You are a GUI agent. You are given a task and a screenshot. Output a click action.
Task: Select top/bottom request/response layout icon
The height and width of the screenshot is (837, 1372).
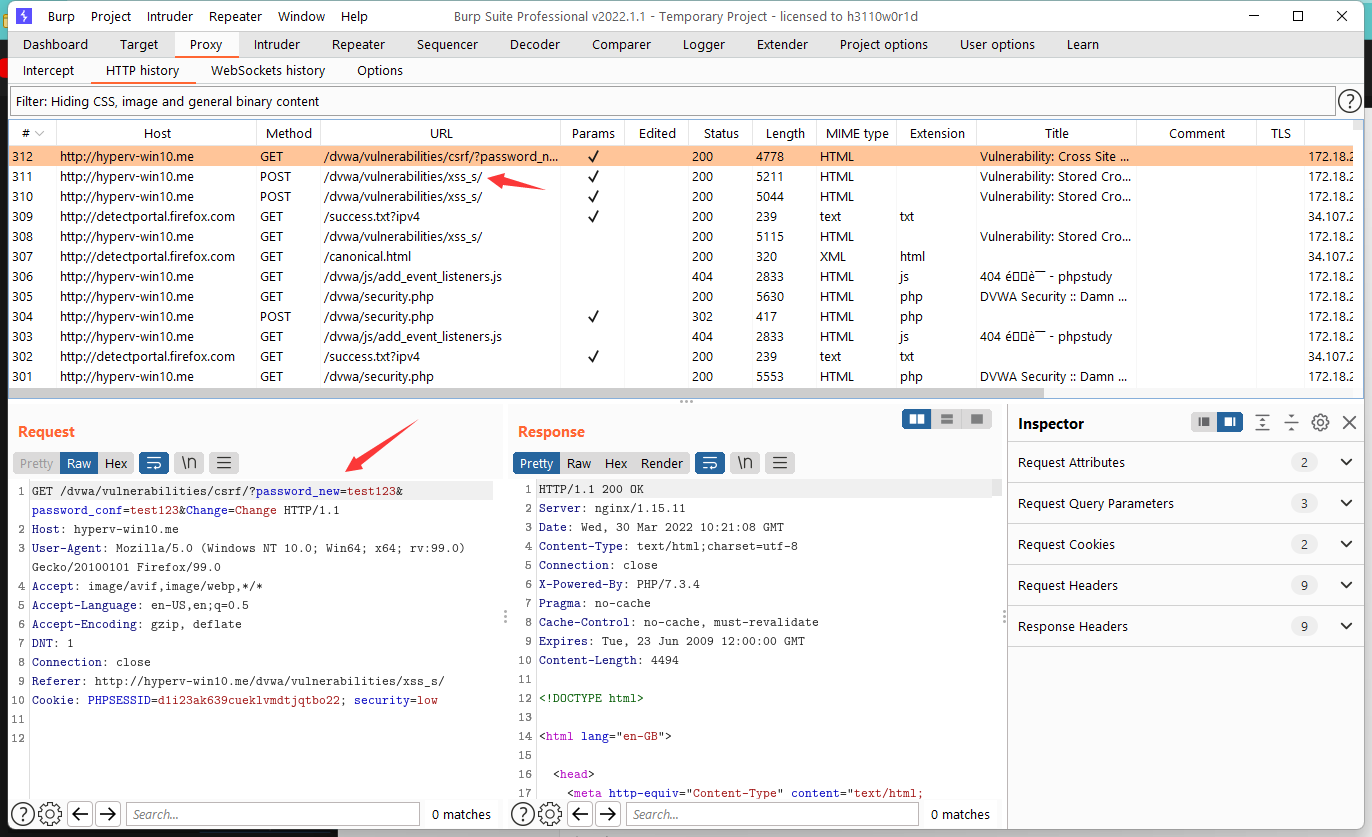point(947,419)
